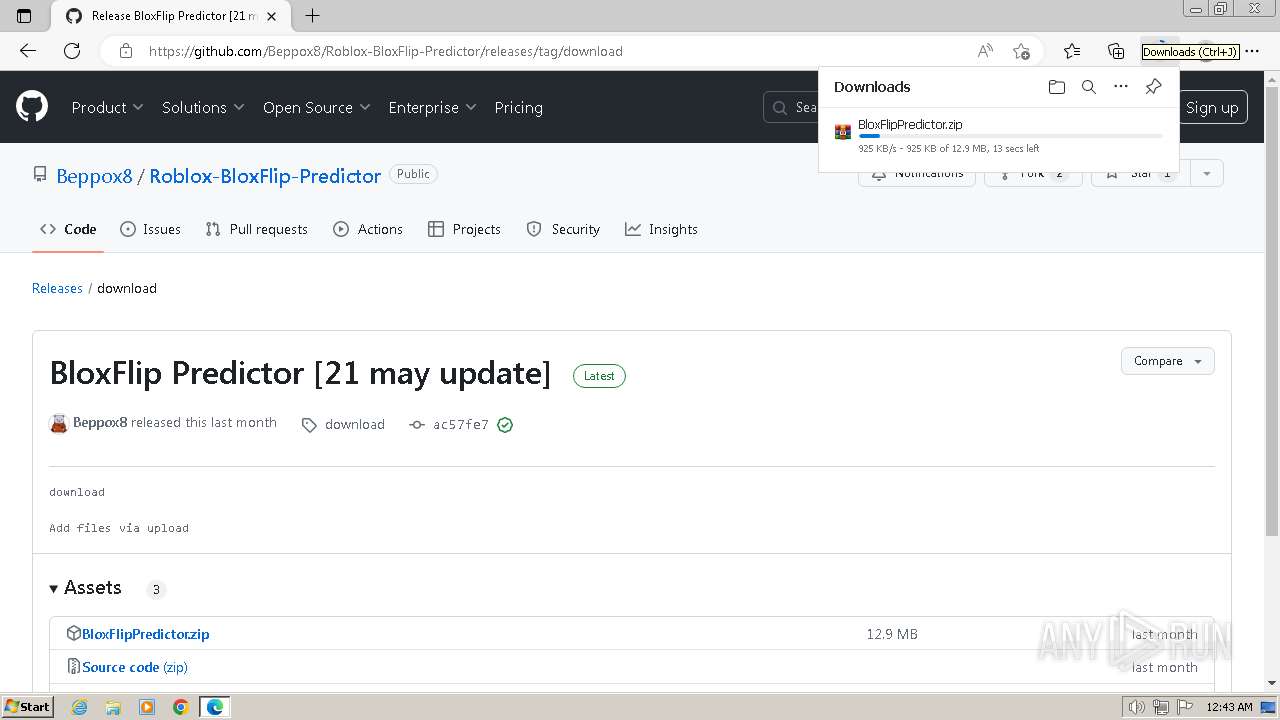Search downloads with the magnifier icon

tap(1089, 87)
